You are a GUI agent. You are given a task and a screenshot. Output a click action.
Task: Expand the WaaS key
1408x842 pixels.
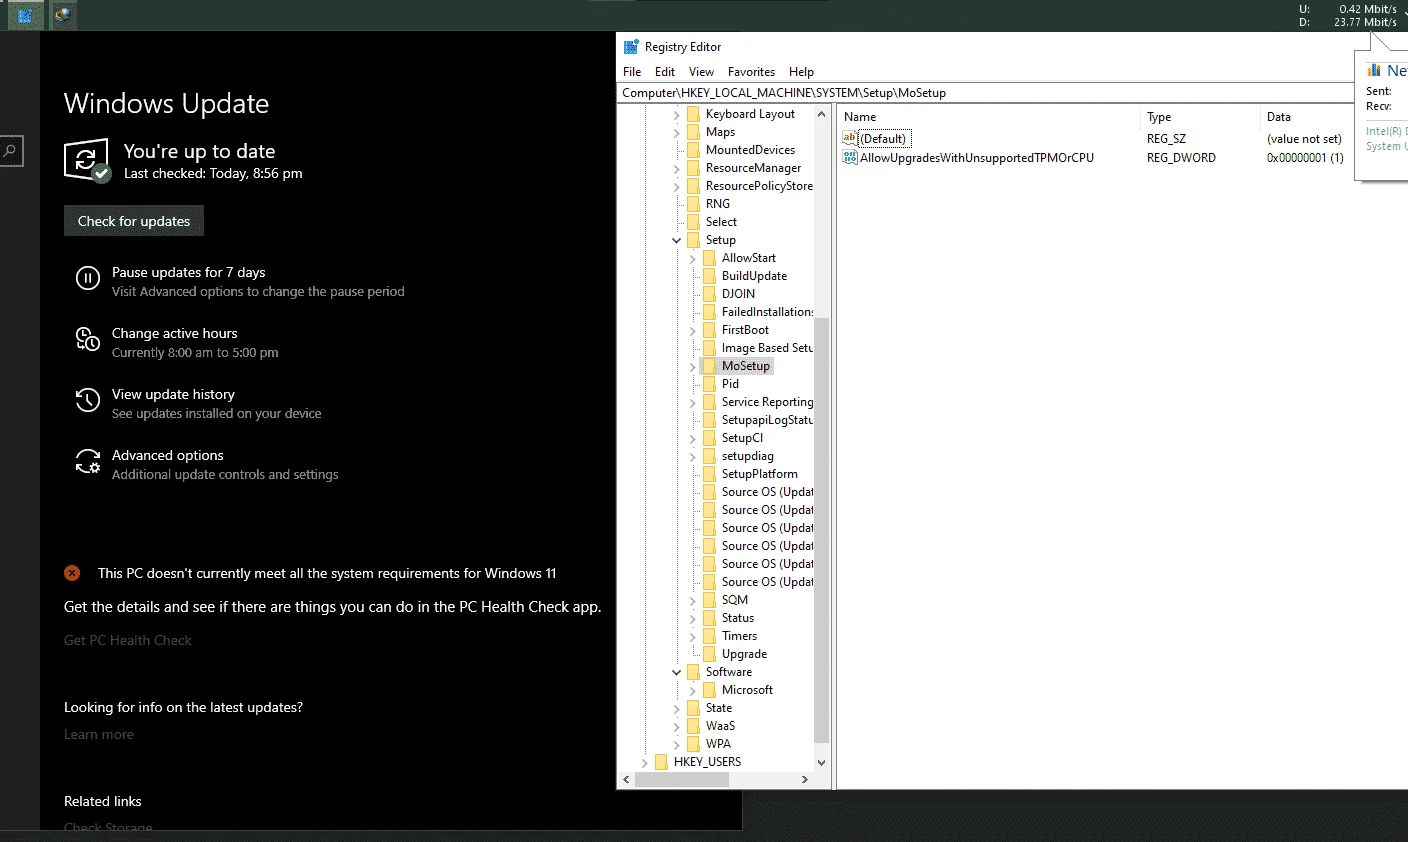pyautogui.click(x=677, y=726)
